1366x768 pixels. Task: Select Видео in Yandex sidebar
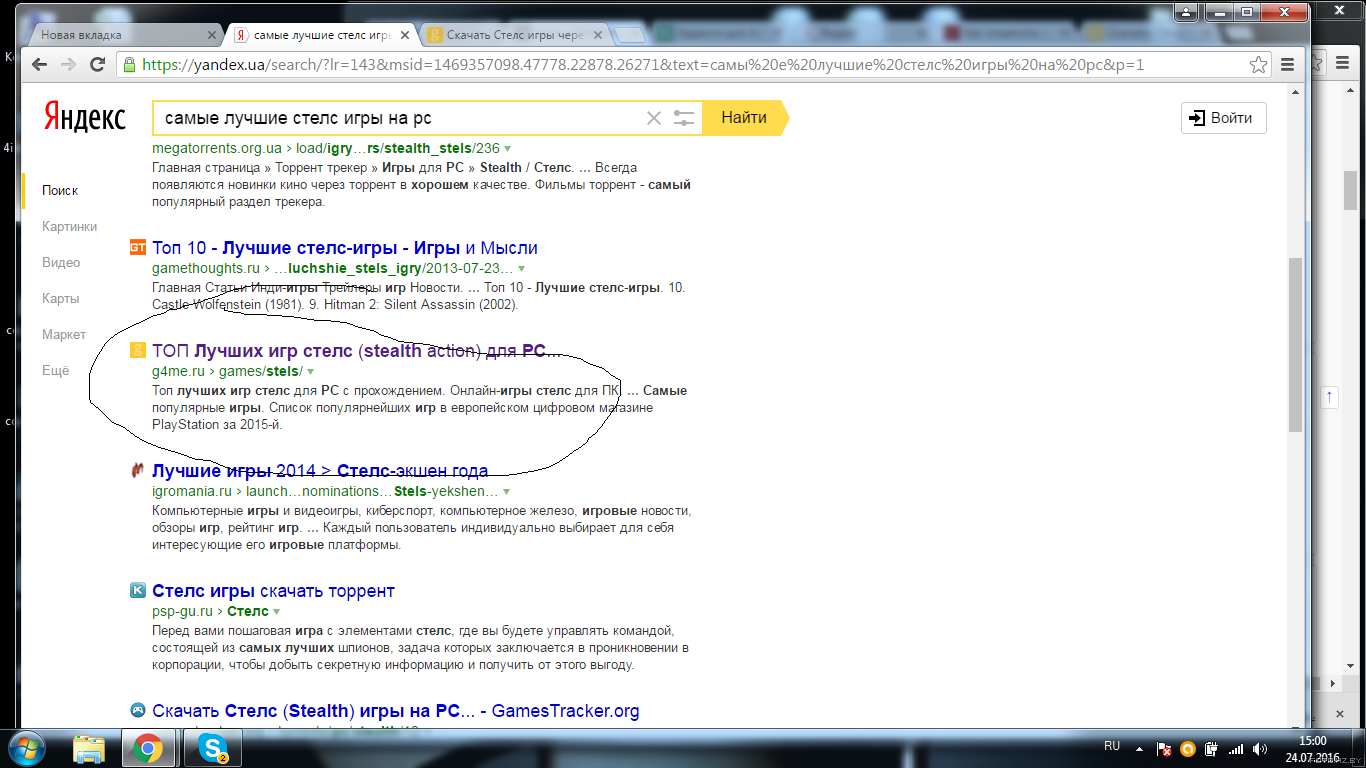point(61,262)
